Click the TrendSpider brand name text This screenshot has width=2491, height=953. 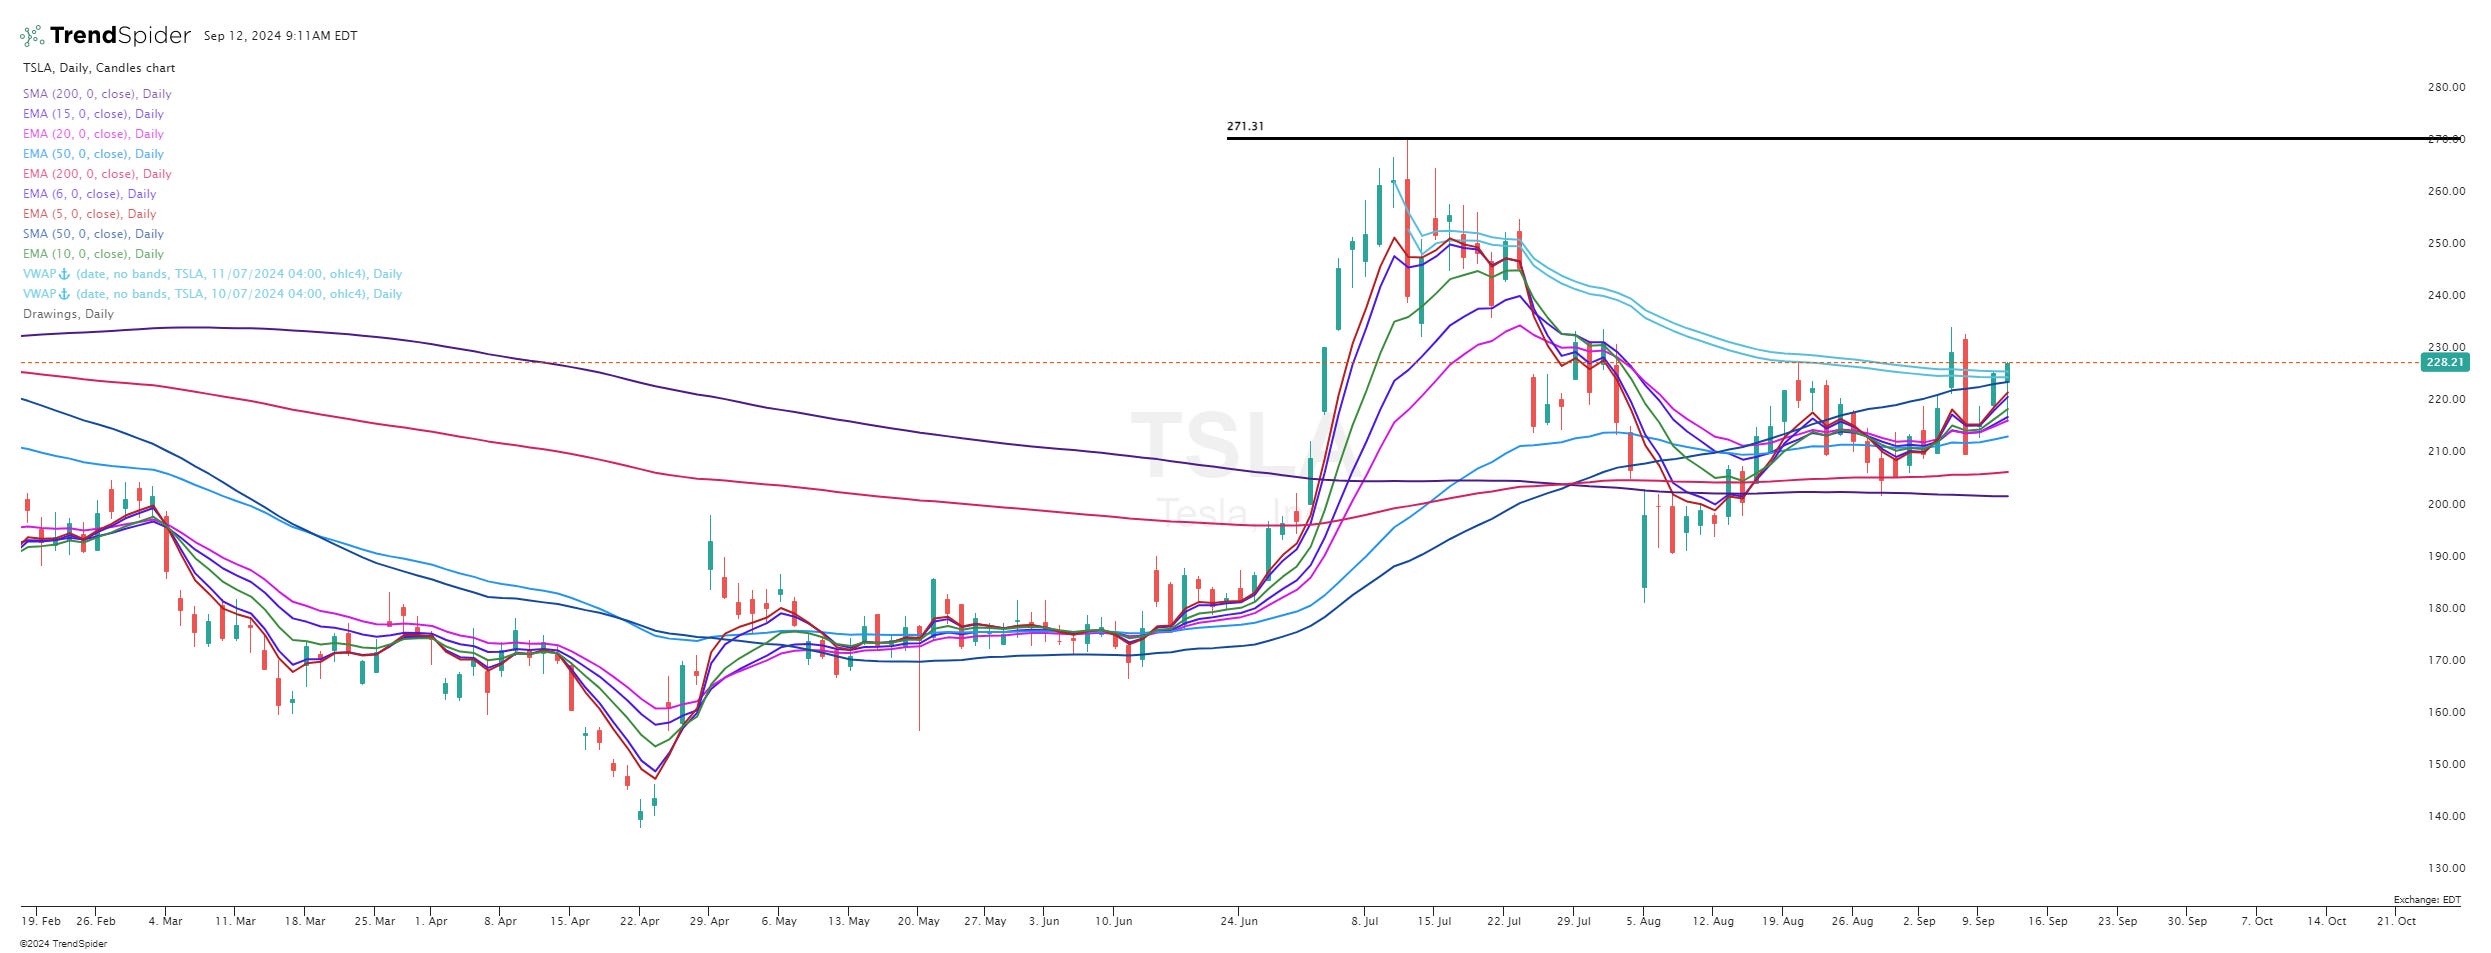[120, 36]
